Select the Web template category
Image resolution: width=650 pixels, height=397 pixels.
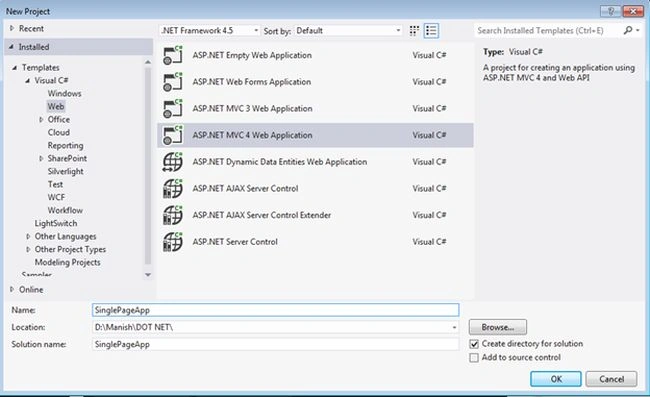click(56, 107)
